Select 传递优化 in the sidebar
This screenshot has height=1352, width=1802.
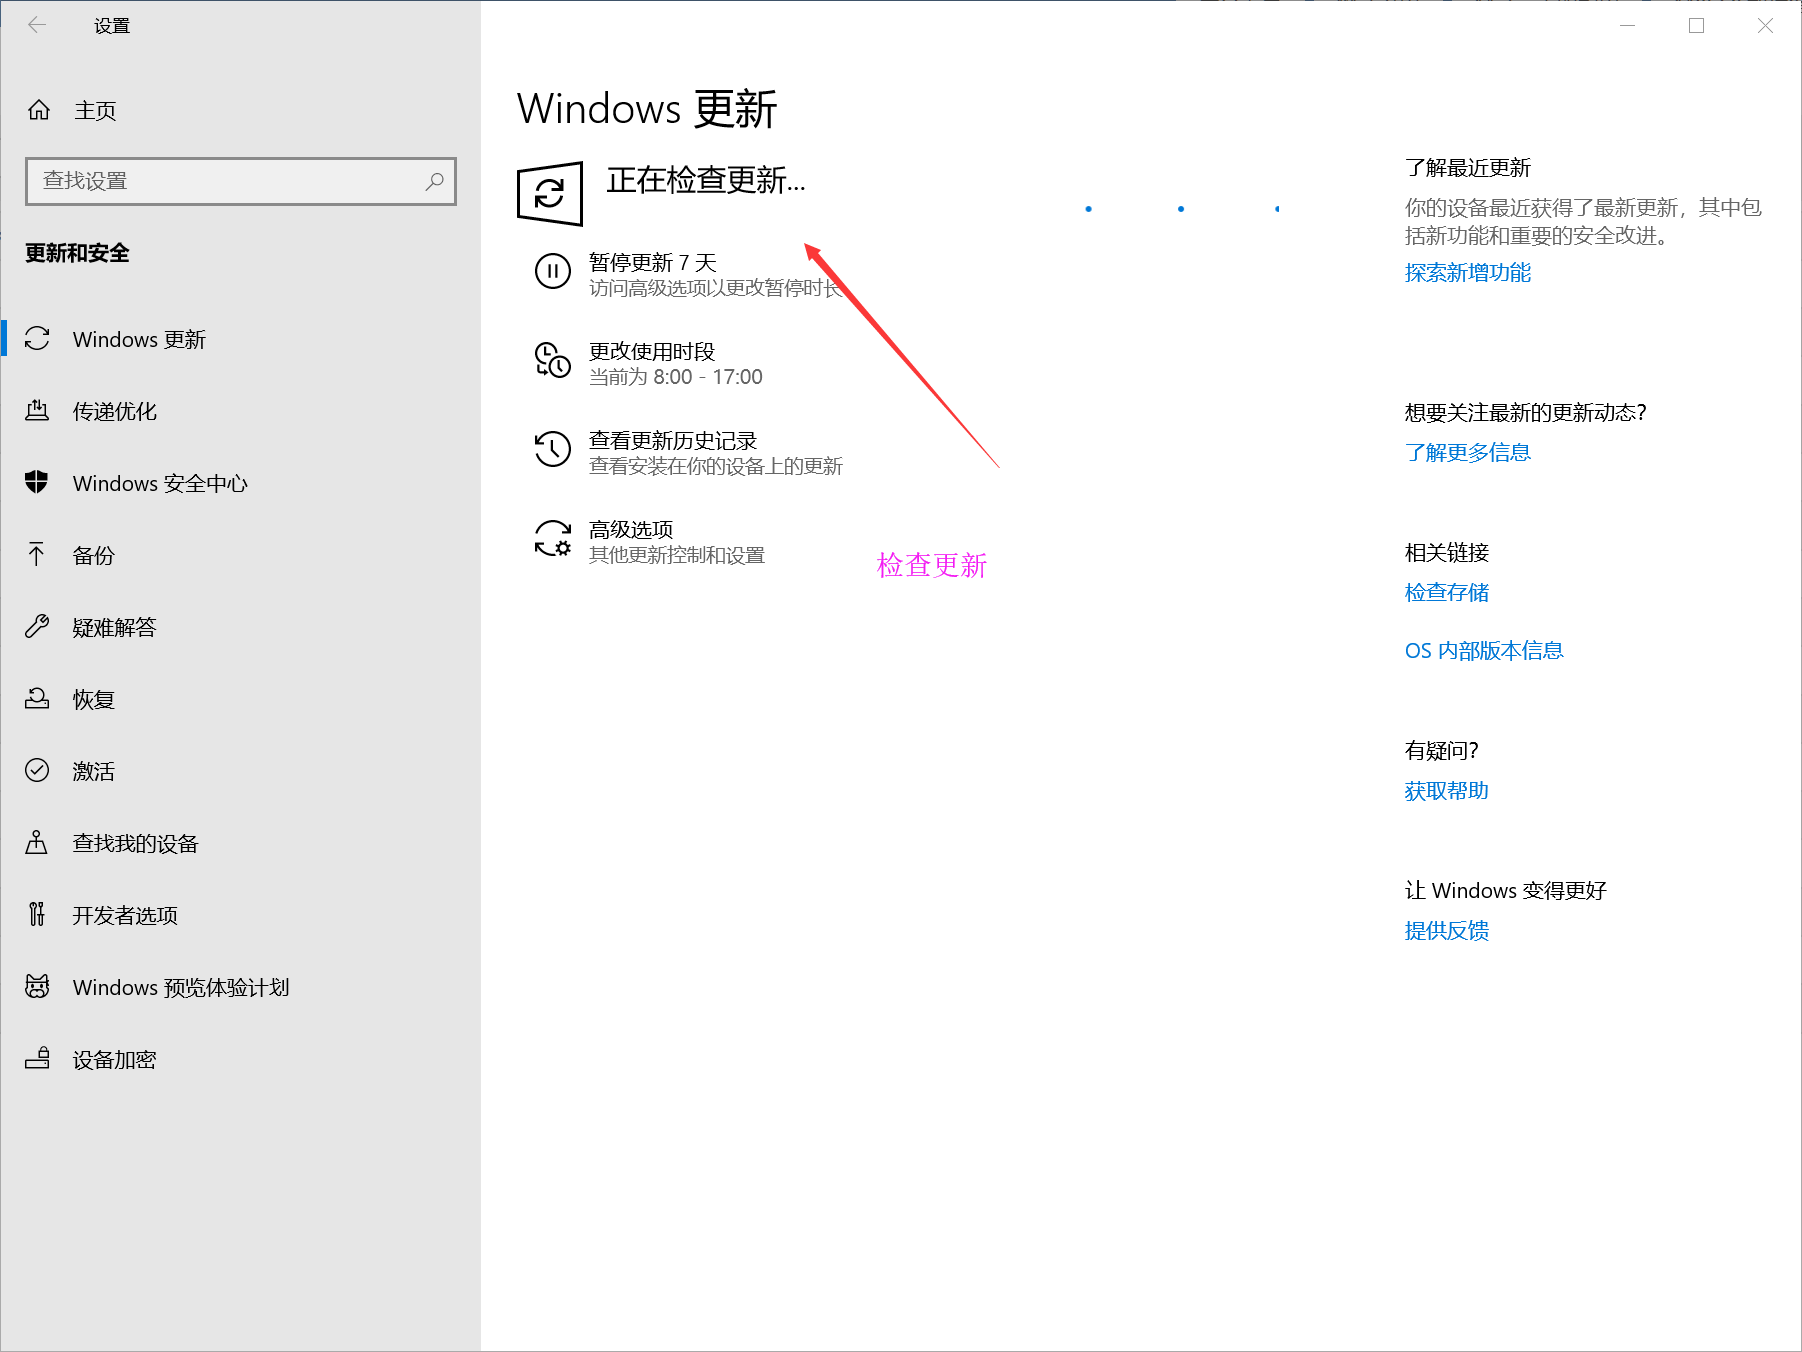pos(114,411)
